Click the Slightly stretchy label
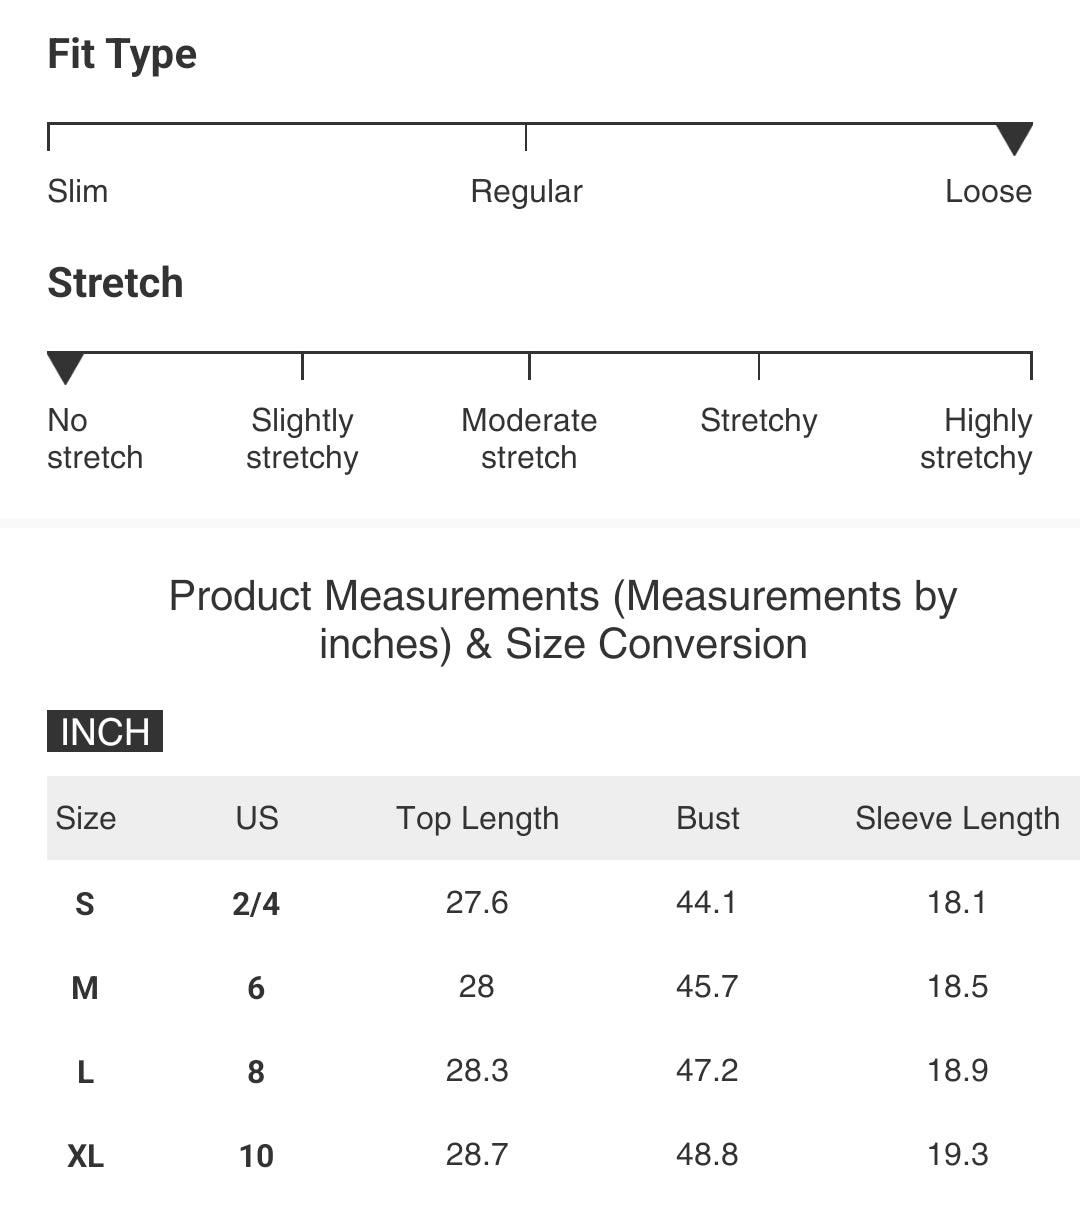The height and width of the screenshot is (1221, 1080). point(302,439)
